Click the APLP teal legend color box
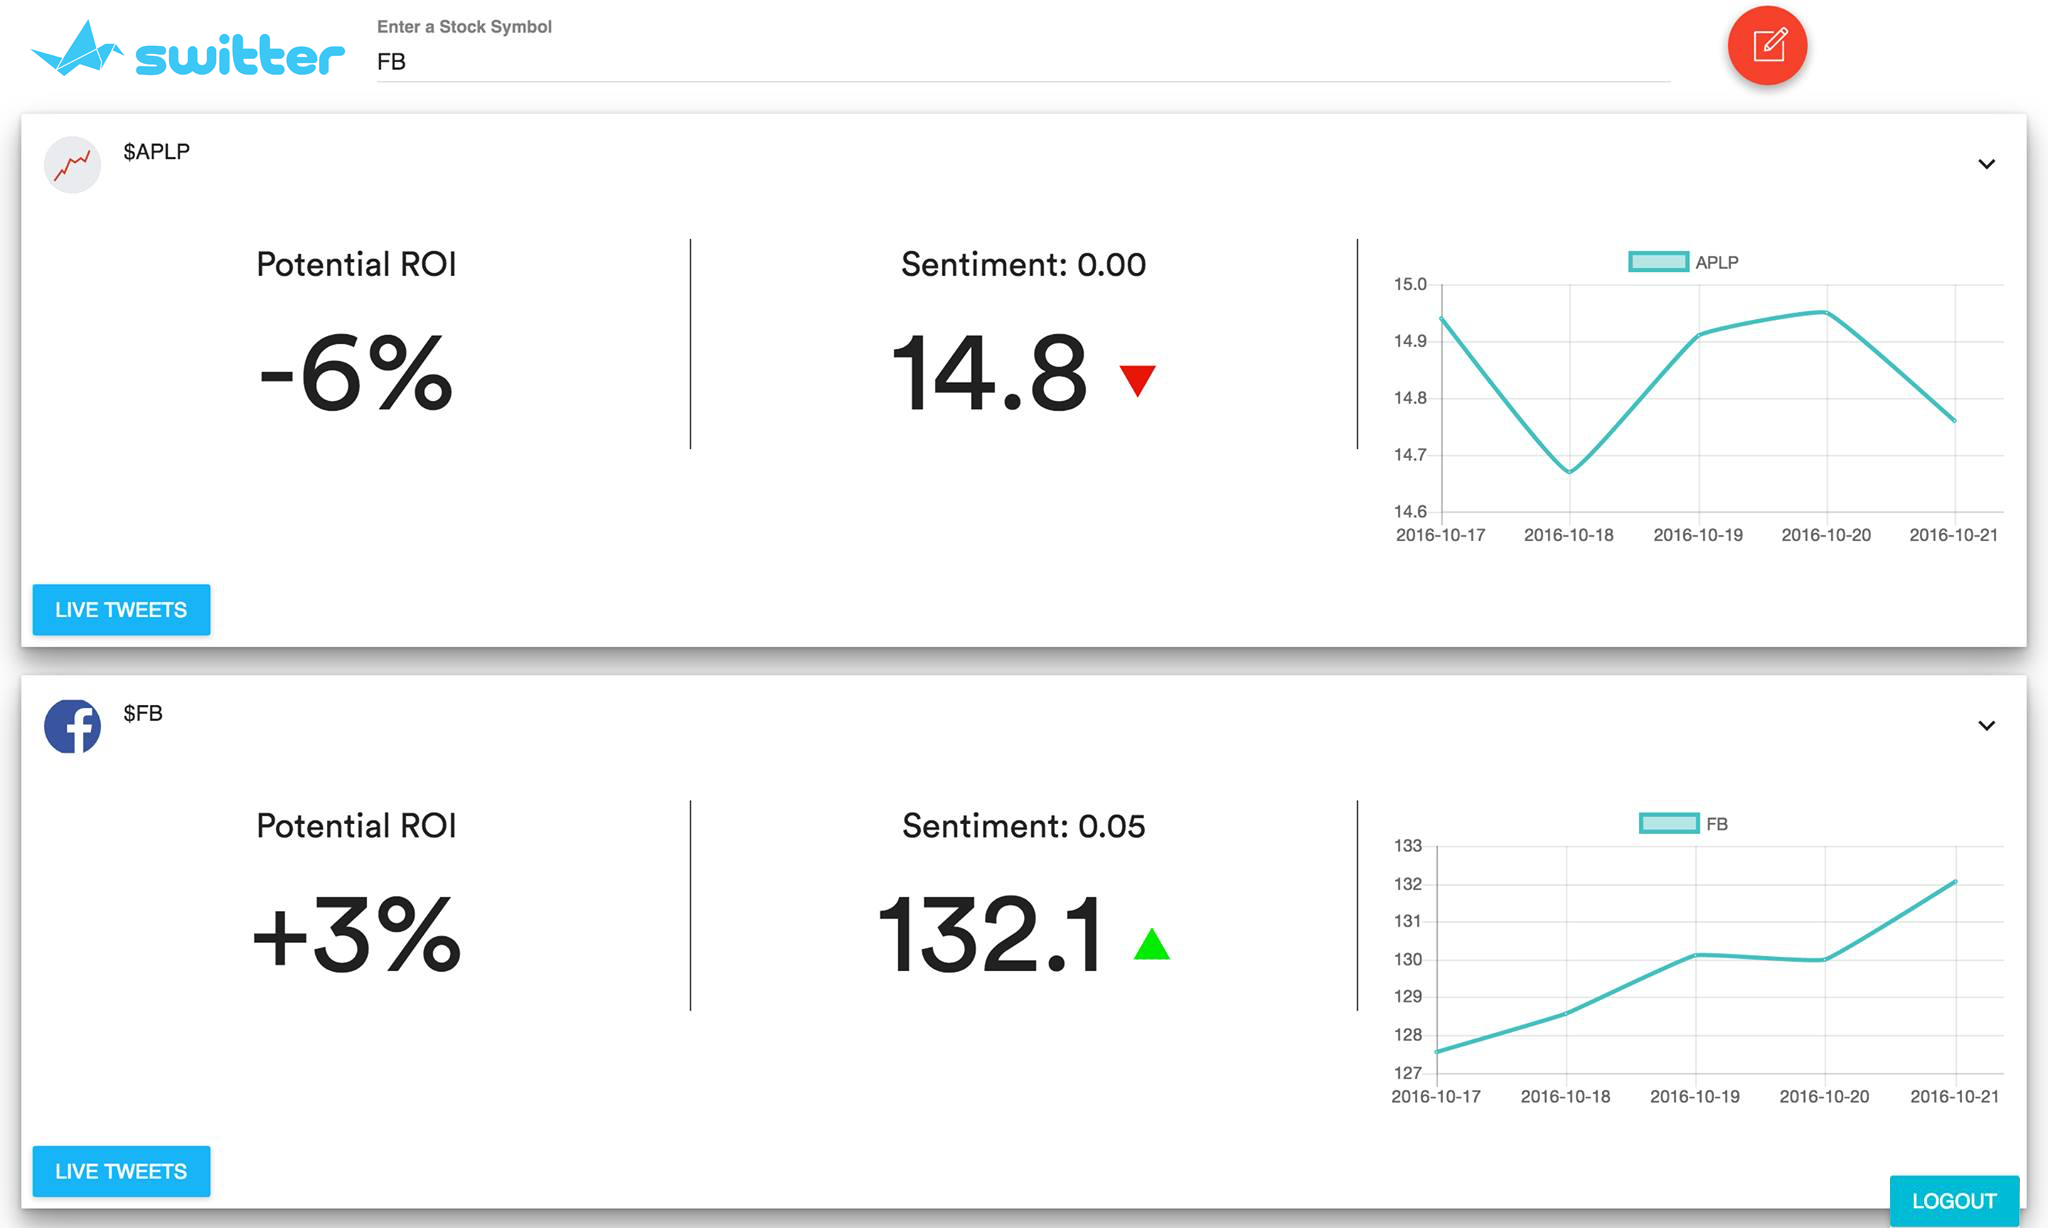The width and height of the screenshot is (2048, 1228). pos(1658,262)
